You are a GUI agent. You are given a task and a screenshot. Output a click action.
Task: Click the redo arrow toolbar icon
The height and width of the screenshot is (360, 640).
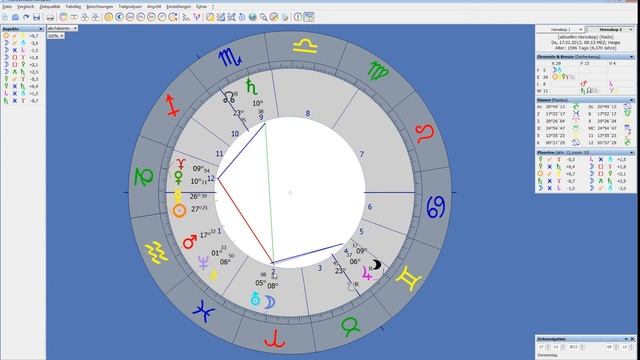(x=26, y=17)
